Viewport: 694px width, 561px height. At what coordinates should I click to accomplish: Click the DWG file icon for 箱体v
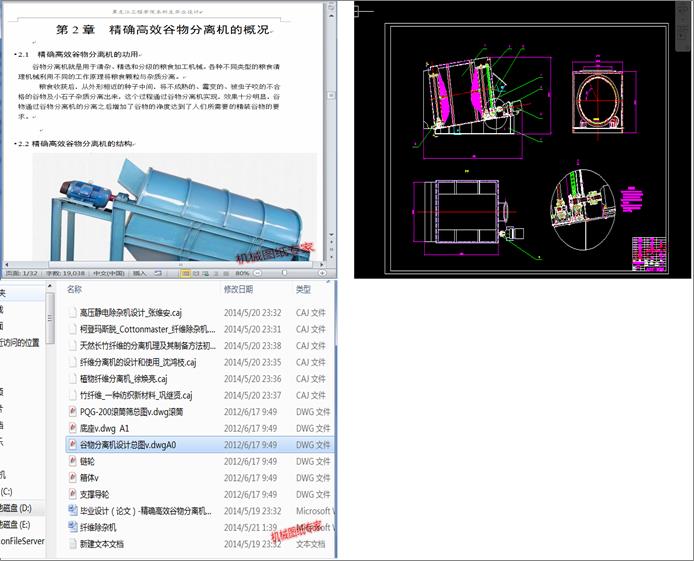click(x=73, y=477)
